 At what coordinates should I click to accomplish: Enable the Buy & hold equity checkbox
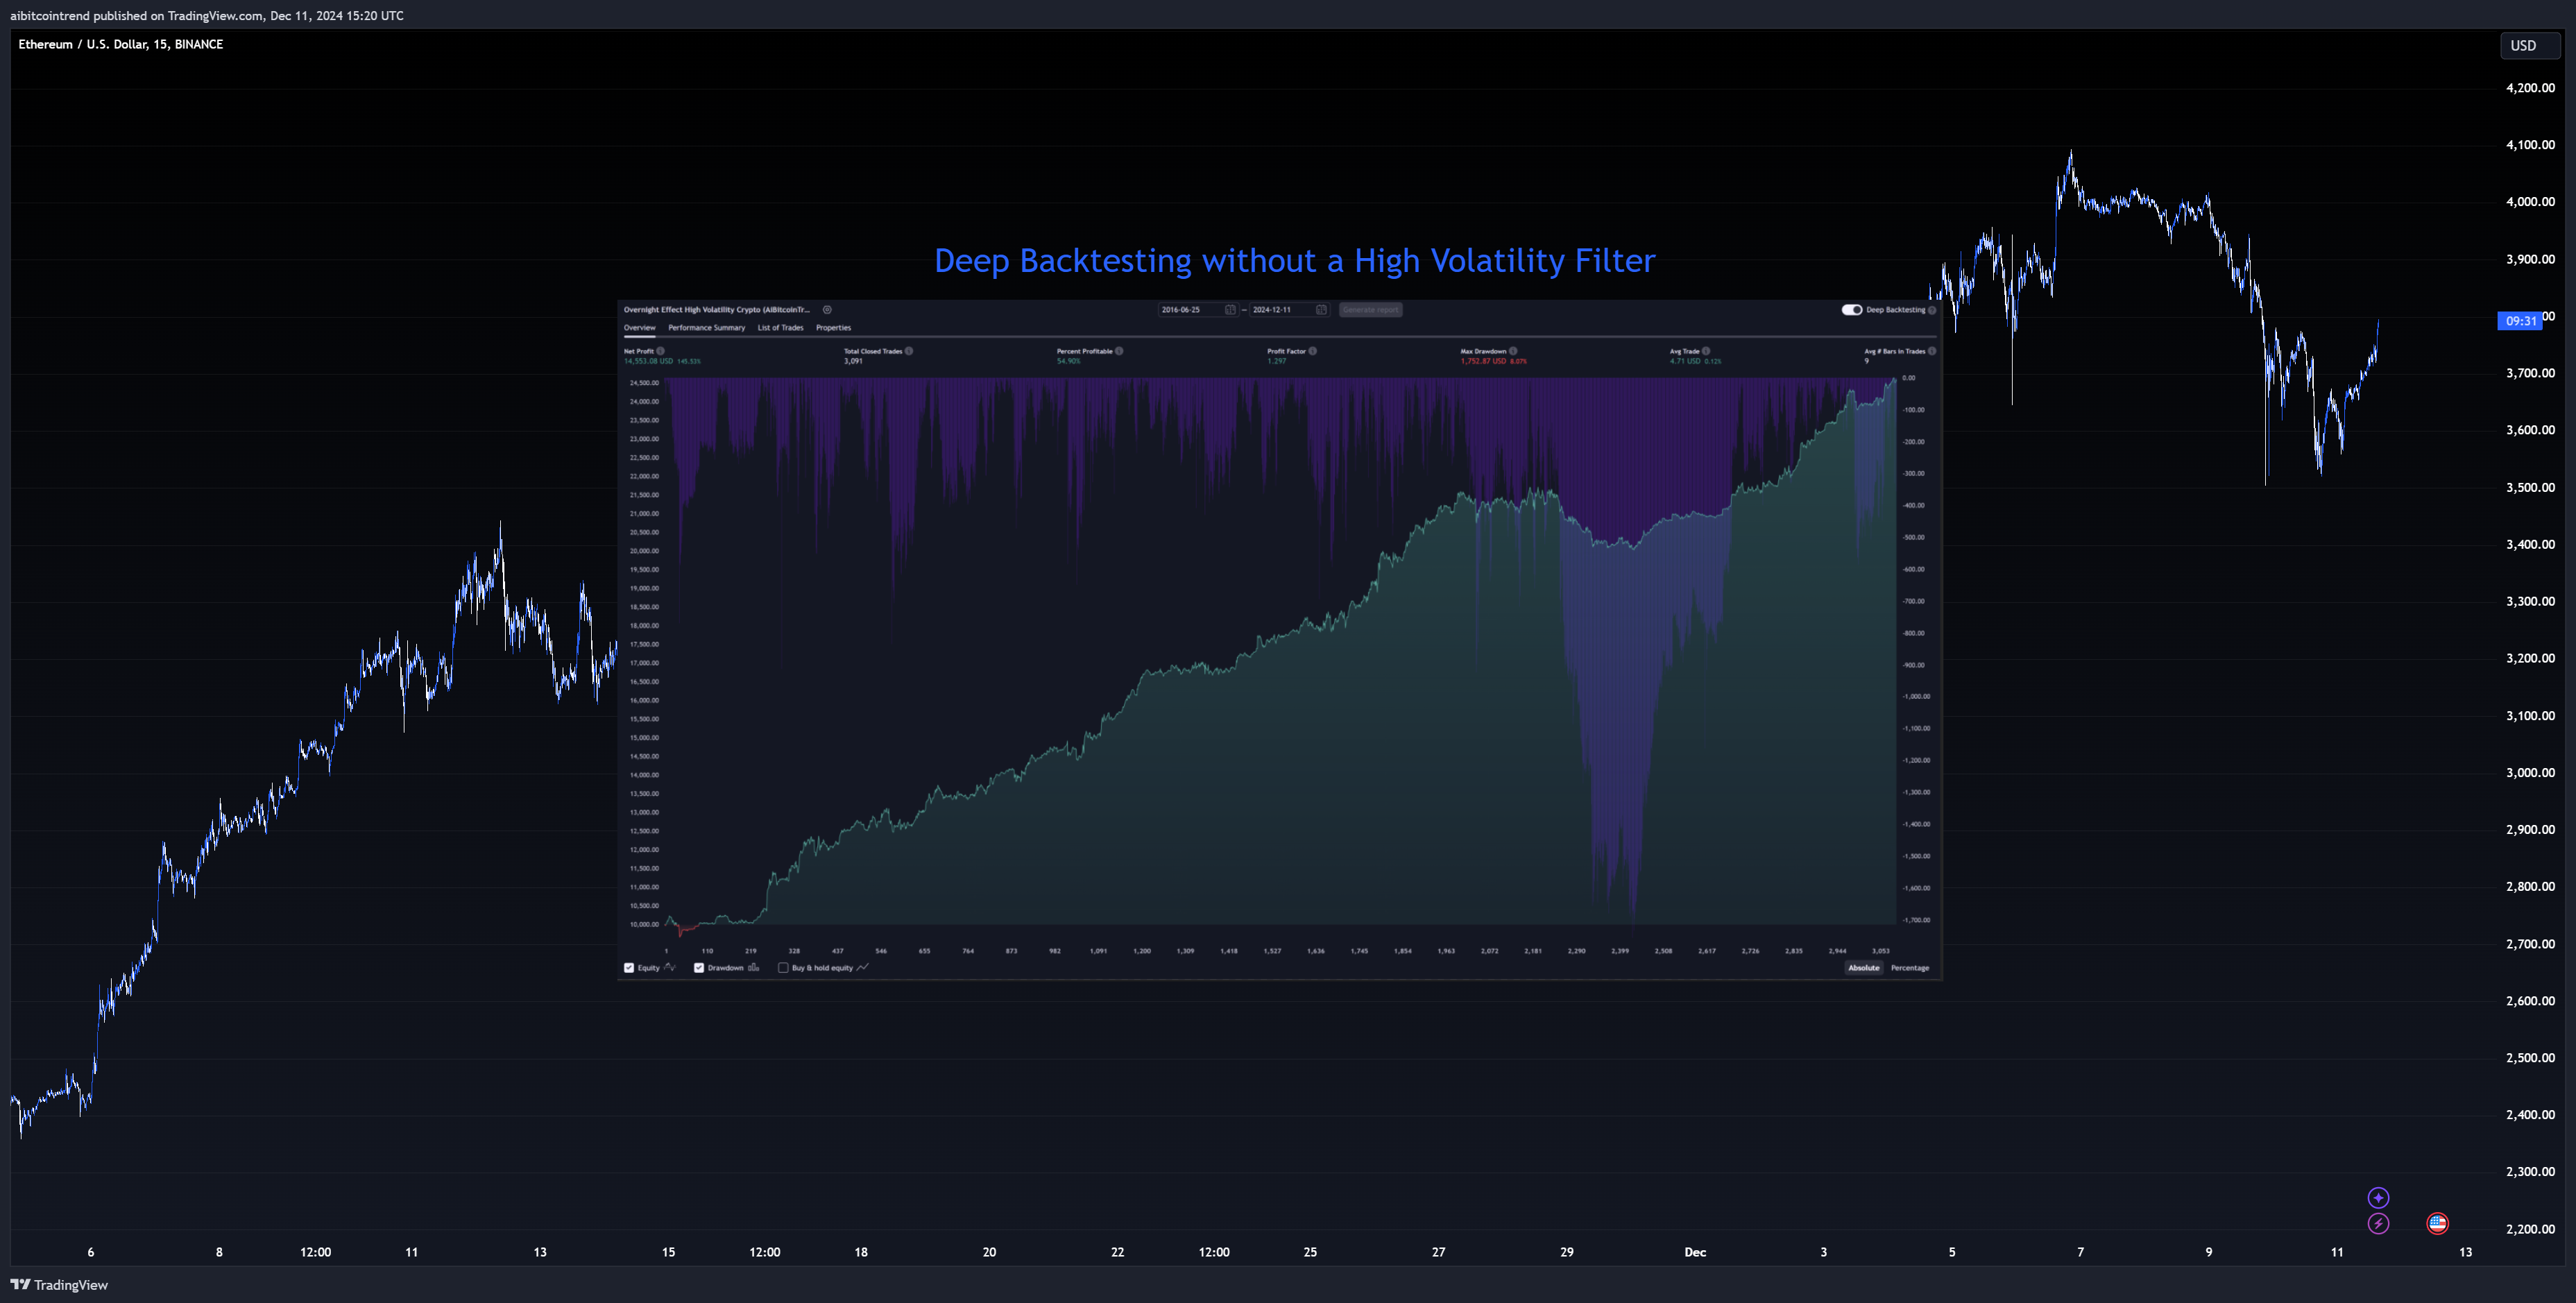(783, 968)
